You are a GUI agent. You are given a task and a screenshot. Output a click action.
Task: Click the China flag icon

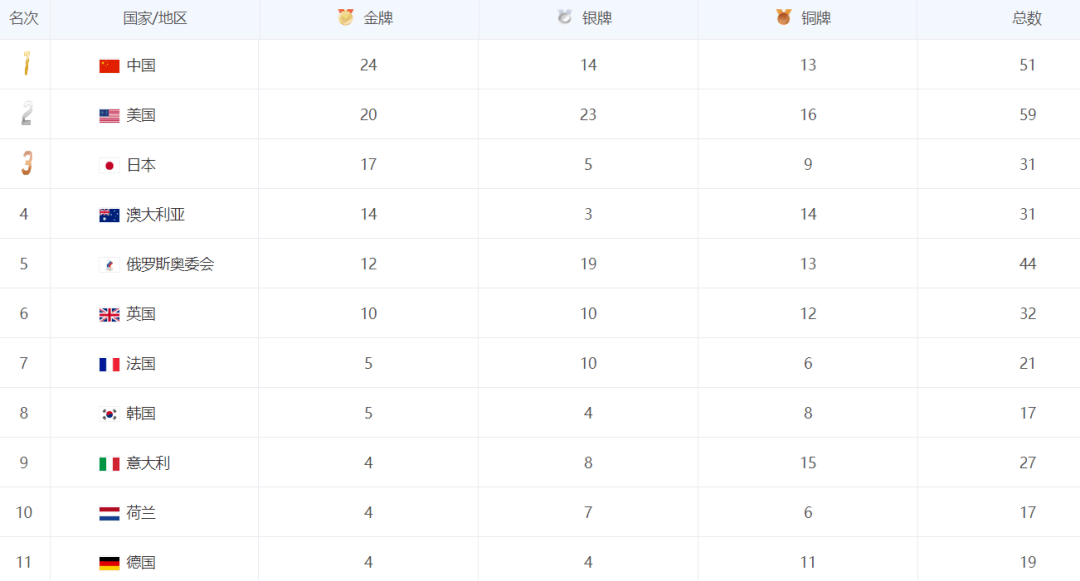[x=109, y=66]
